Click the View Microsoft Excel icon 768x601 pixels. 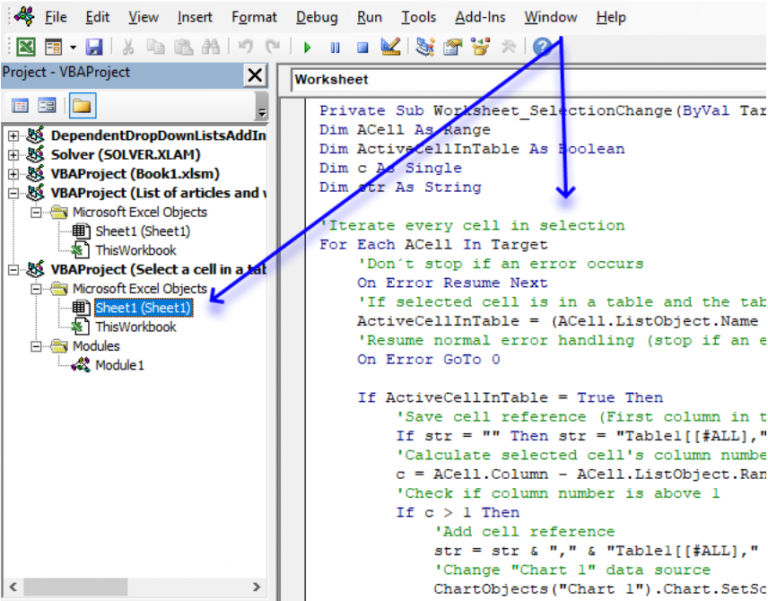click(26, 47)
